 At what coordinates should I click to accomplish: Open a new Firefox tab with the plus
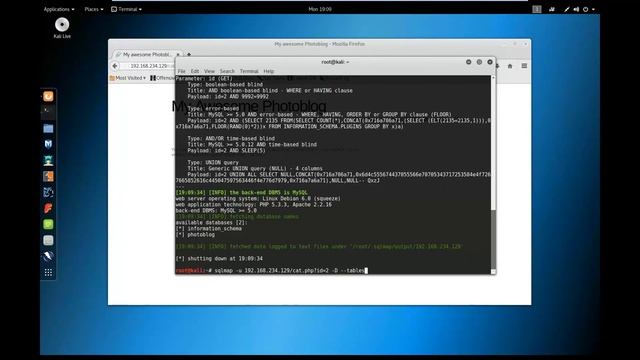[x=189, y=54]
